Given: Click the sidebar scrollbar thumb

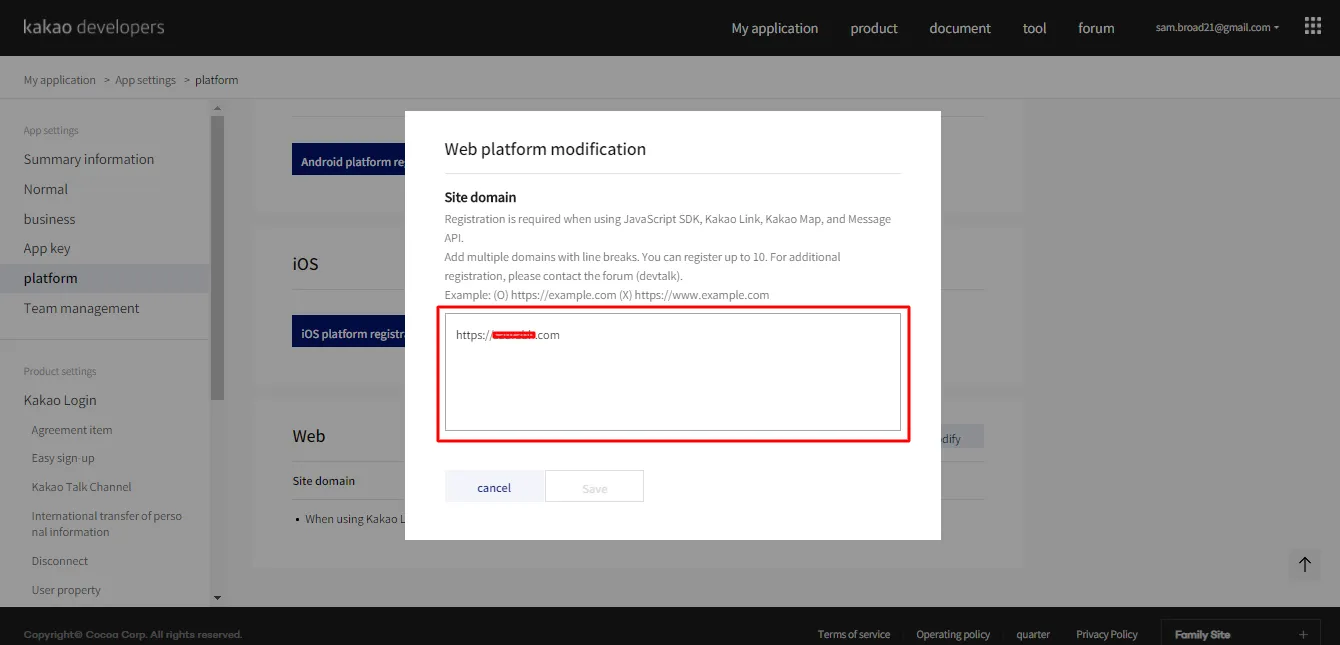Looking at the screenshot, I should tap(217, 258).
